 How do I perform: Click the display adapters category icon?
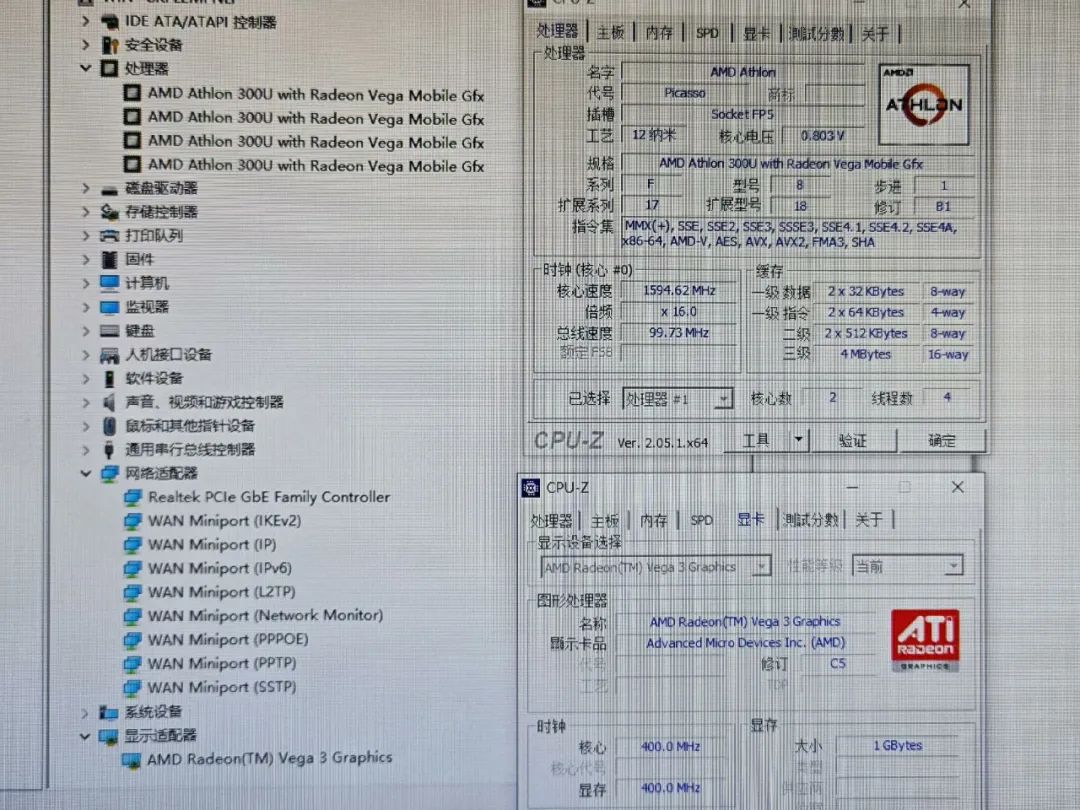coord(109,736)
